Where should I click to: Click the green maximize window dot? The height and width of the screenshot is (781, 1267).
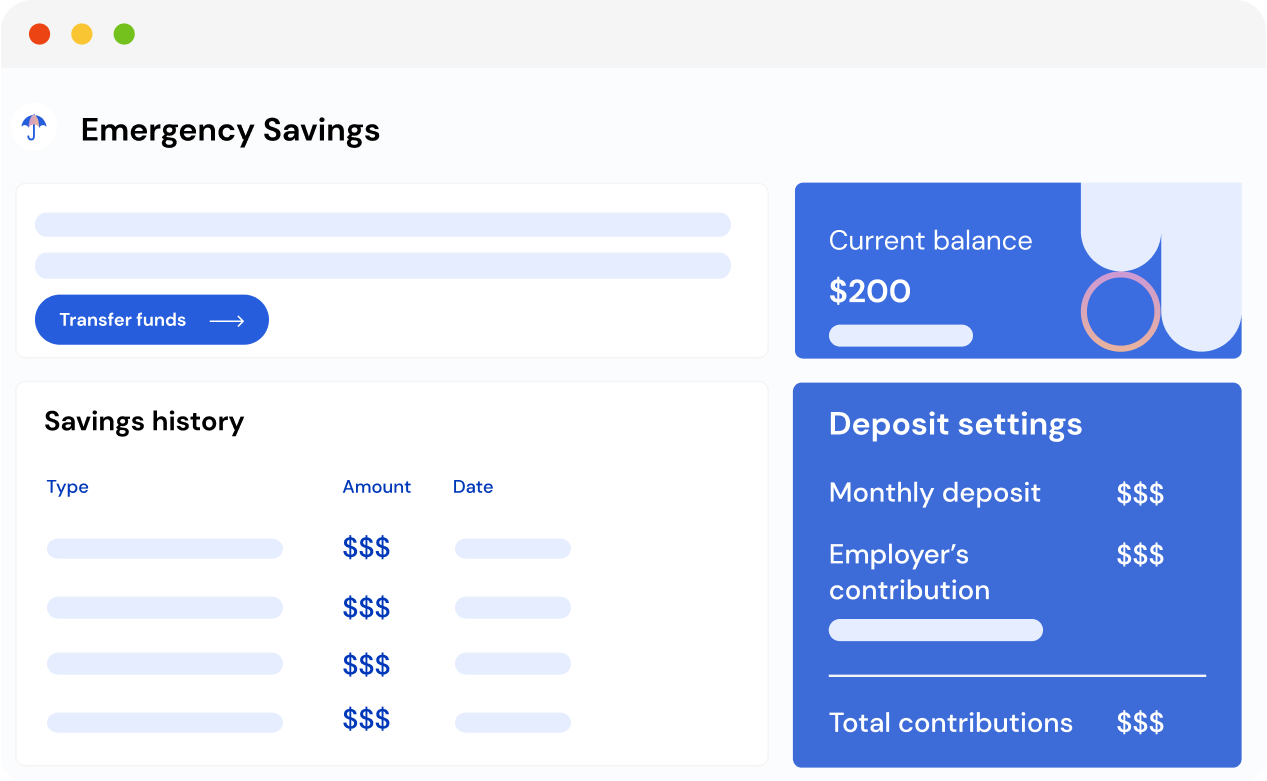[124, 34]
